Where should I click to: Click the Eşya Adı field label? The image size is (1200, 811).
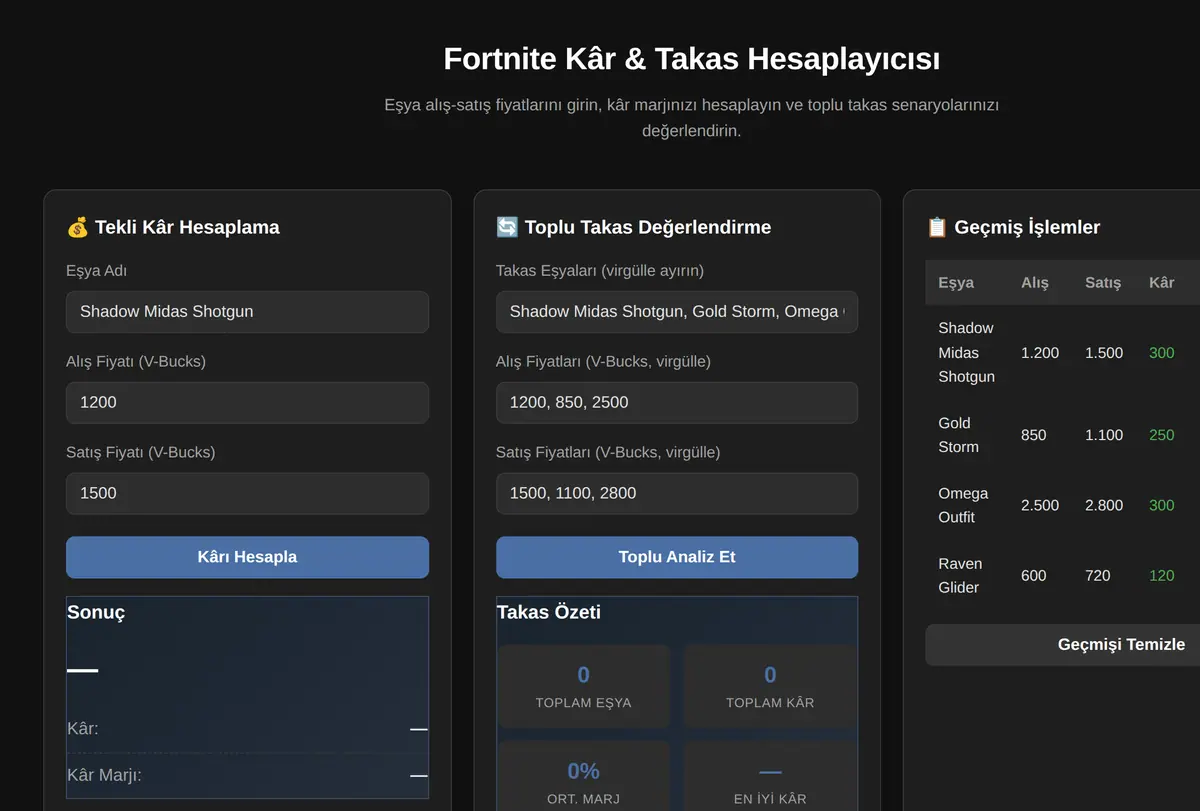96,271
